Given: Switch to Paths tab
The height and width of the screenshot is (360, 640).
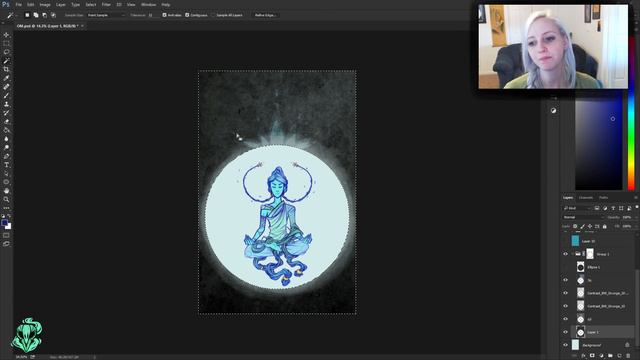Looking at the screenshot, I should [603, 198].
